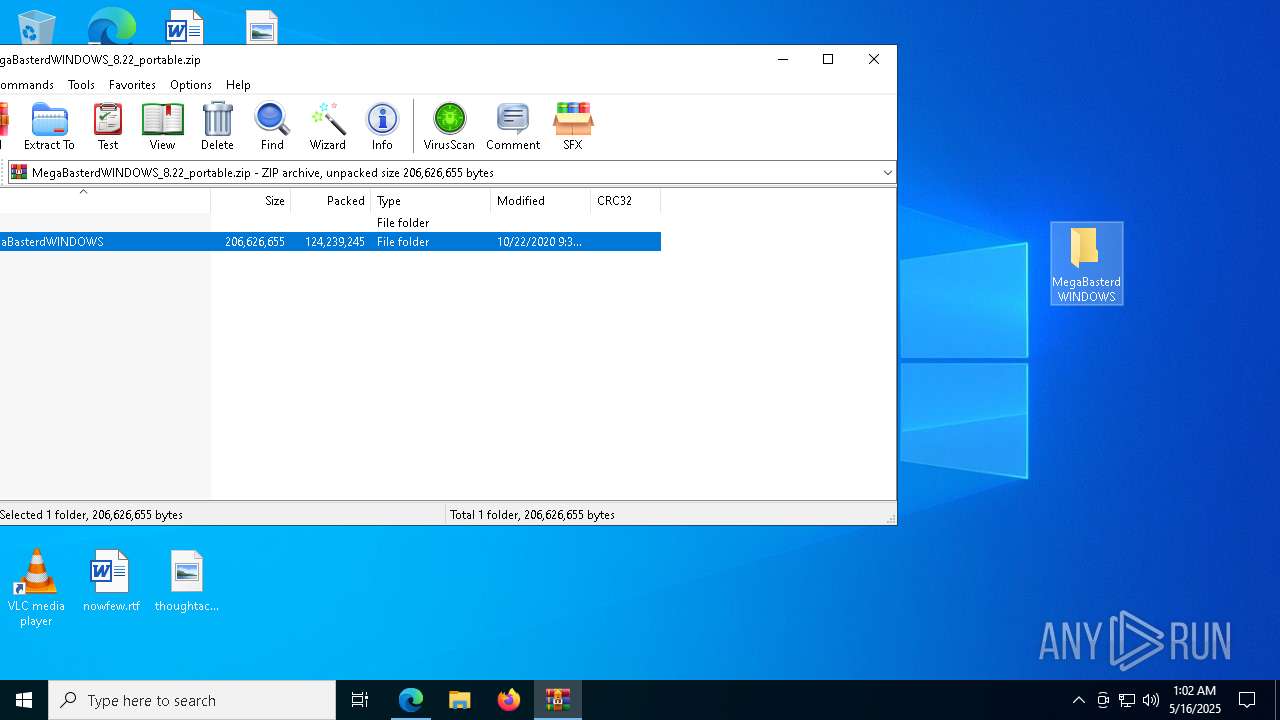
Task: Open the Tools menu
Action: click(x=81, y=85)
